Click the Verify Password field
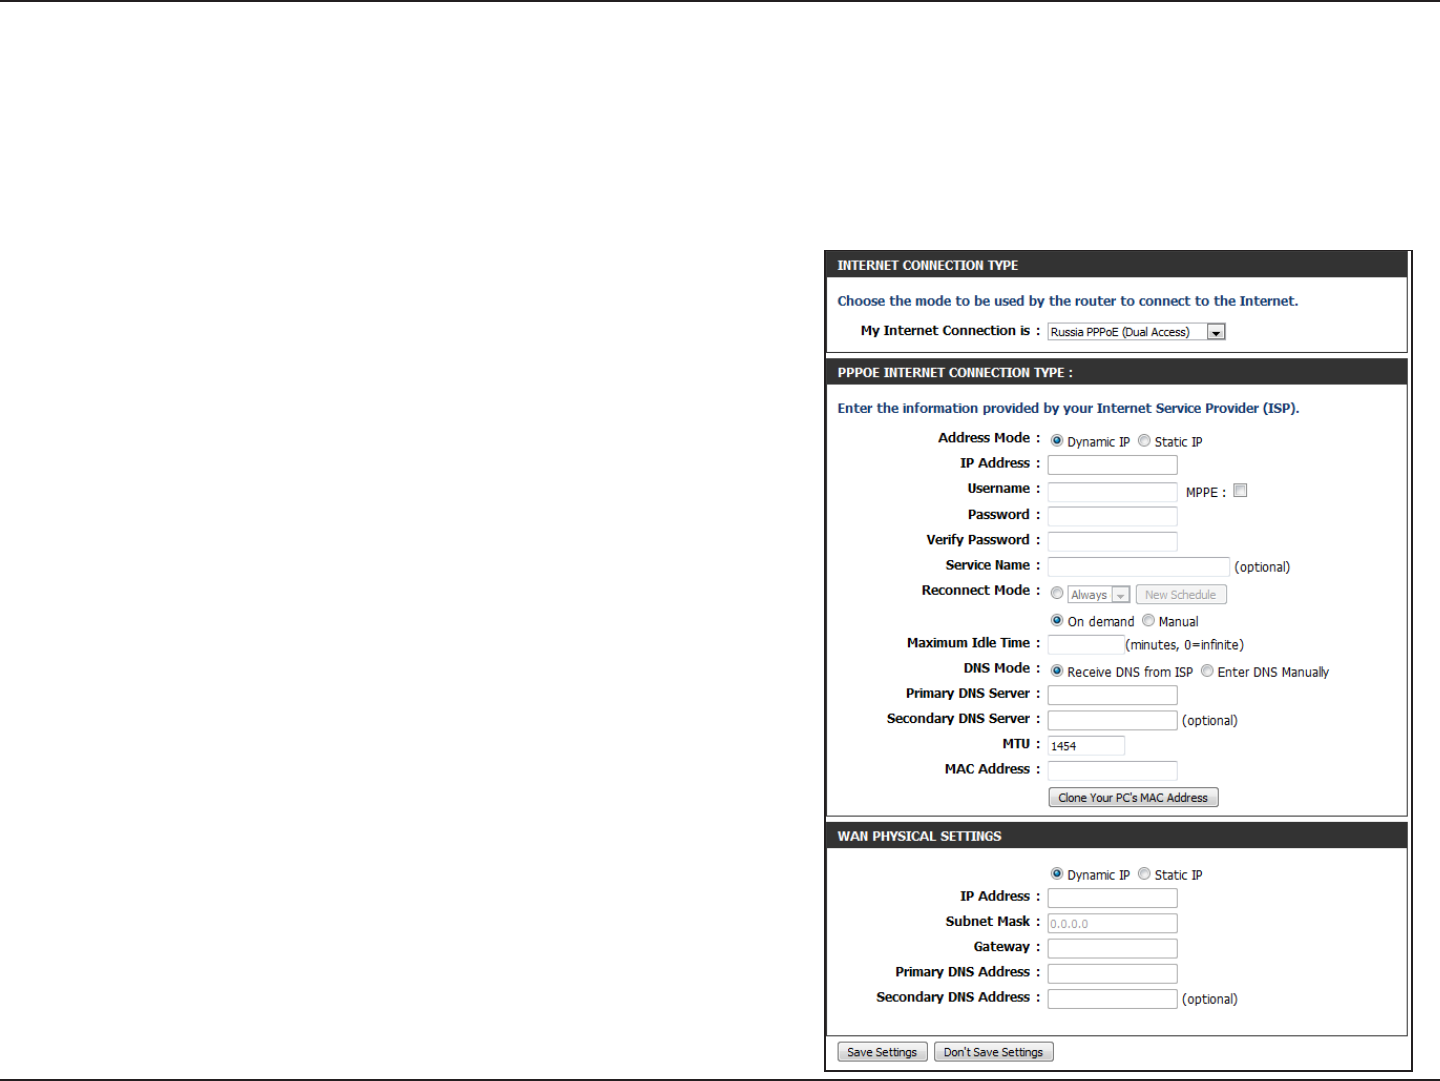Screen dimensions: 1440x1081 1112,542
